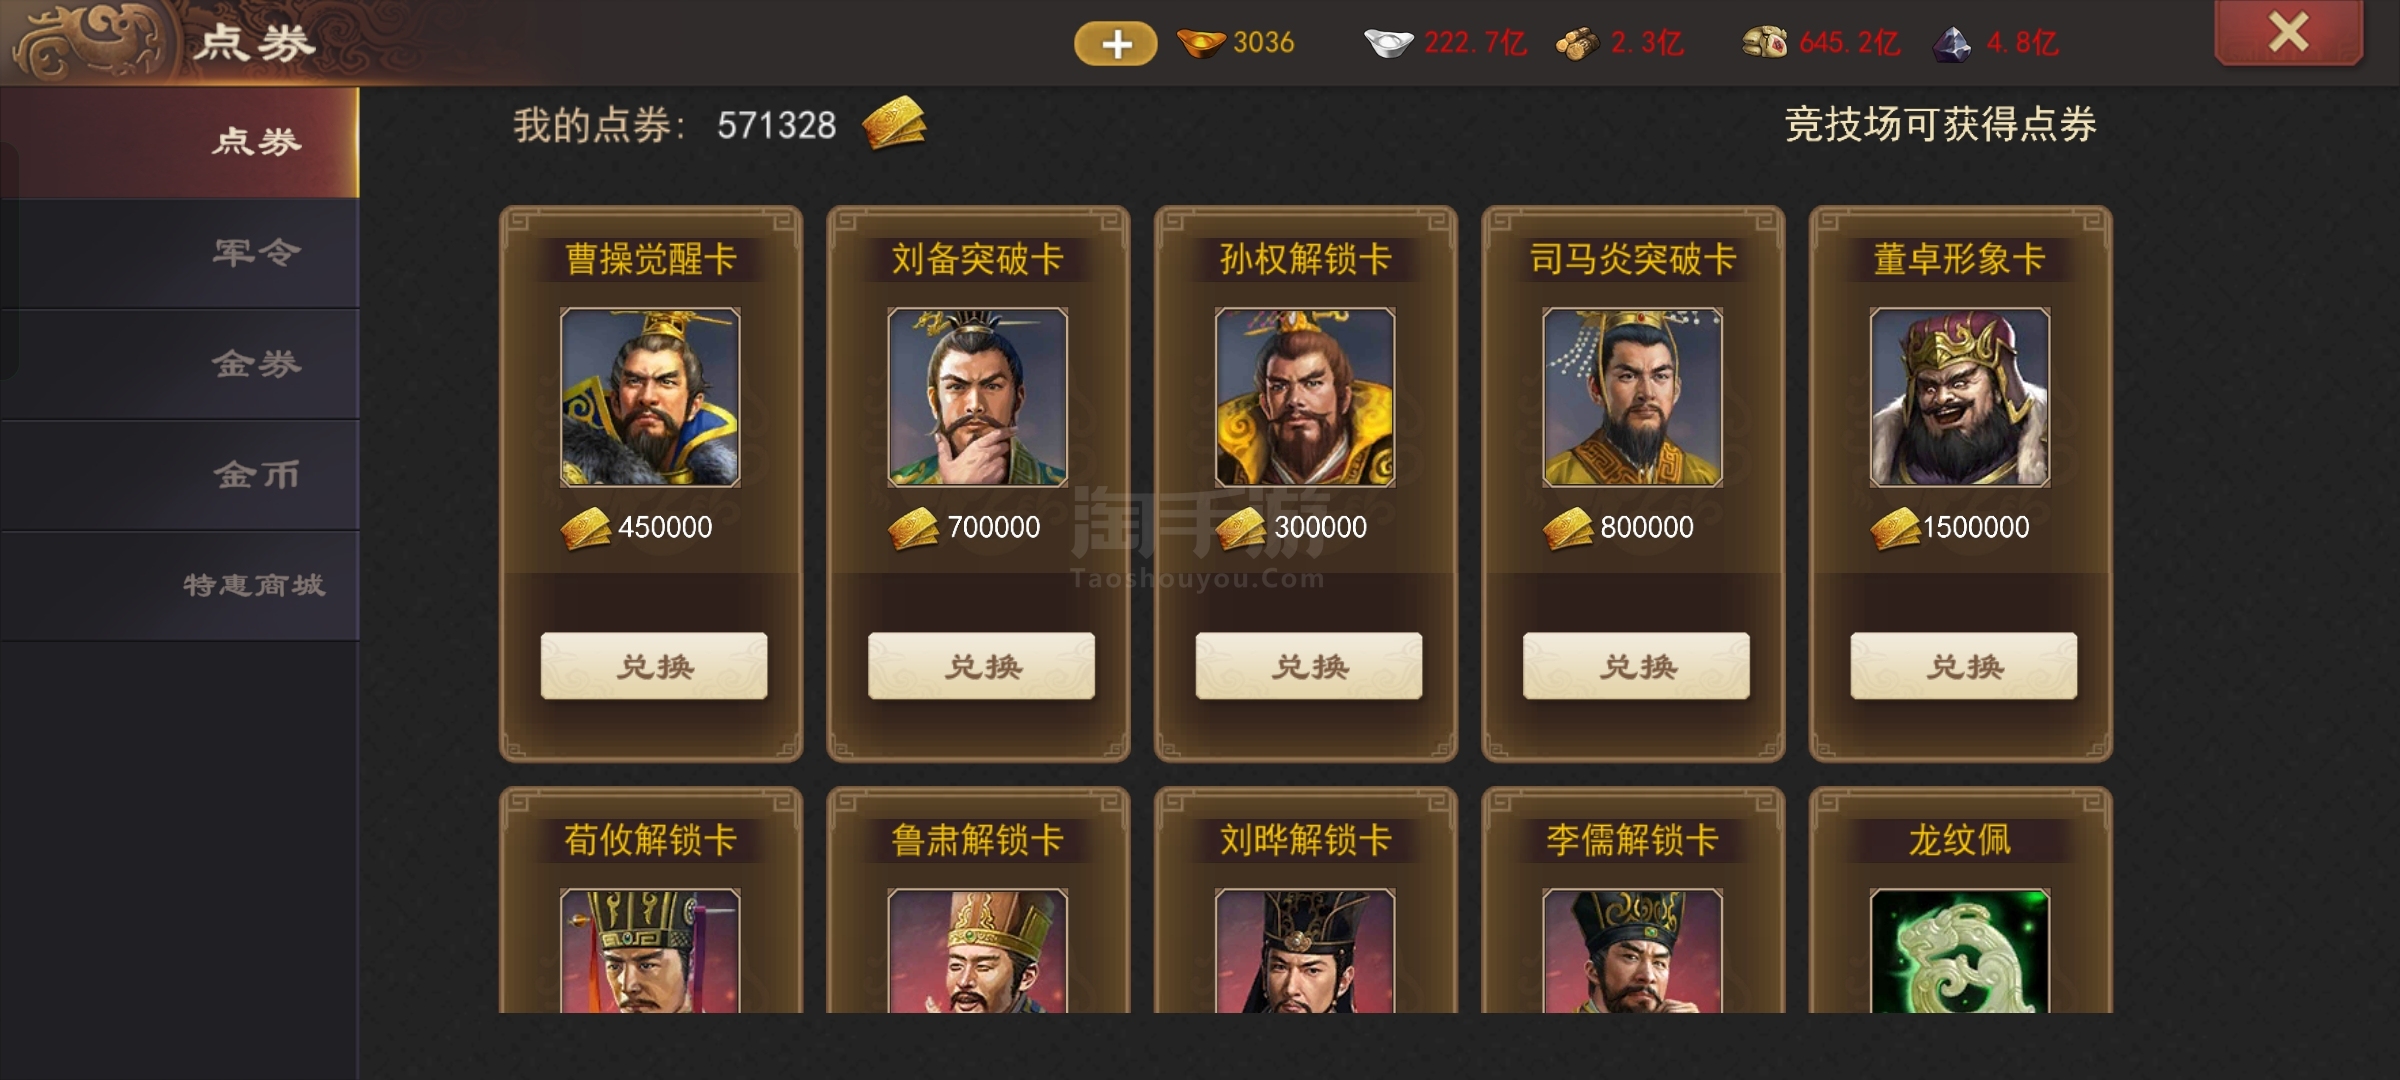
Task: Switch to the 军令 tab
Action: (180, 253)
